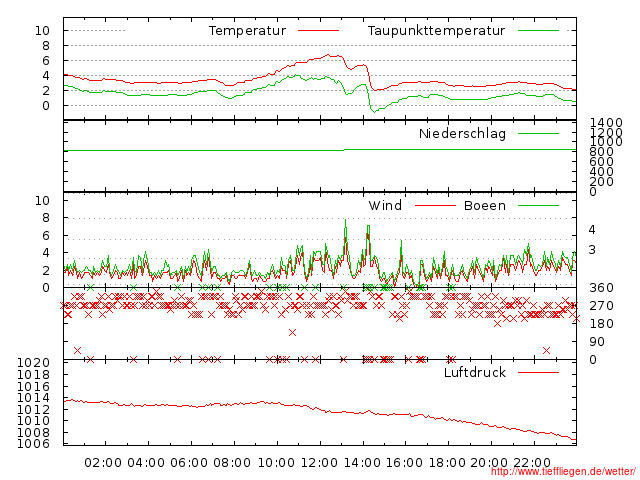
Task: Click the 1400 precipitation axis label
Action: pyautogui.click(x=606, y=123)
